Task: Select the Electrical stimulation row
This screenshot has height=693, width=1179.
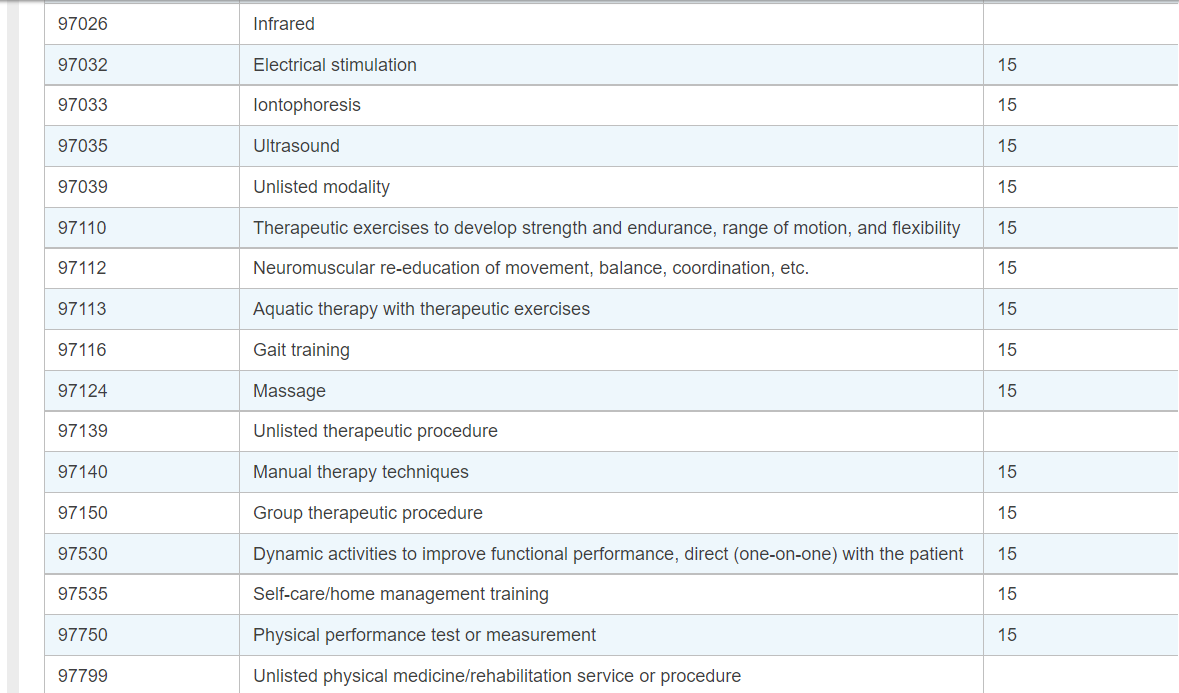Action: pyautogui.click(x=611, y=65)
